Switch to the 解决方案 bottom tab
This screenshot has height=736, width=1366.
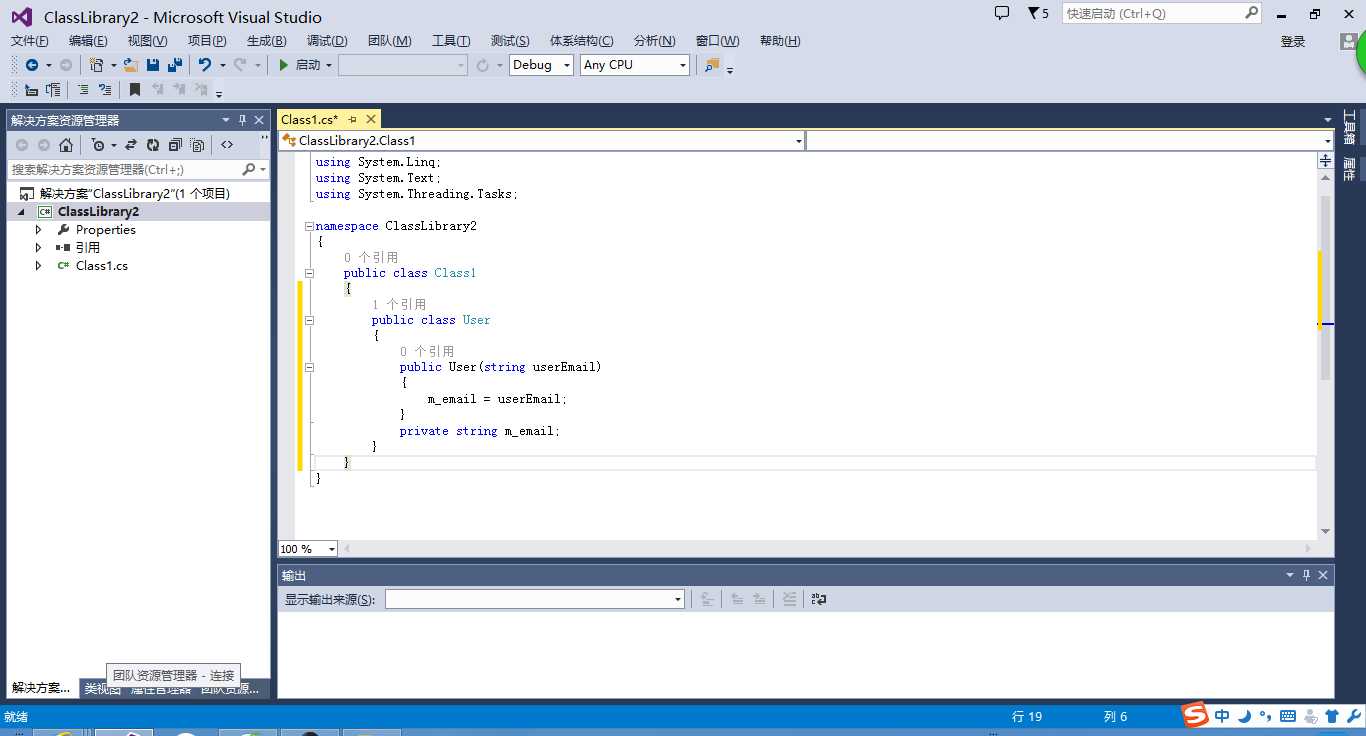pyautogui.click(x=42, y=688)
